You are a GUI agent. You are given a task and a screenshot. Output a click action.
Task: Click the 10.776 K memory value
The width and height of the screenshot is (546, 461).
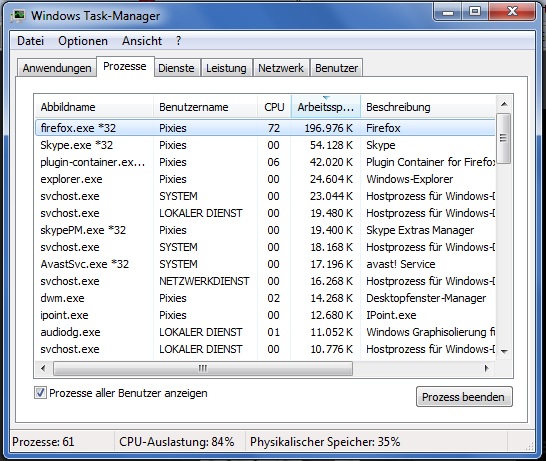click(331, 349)
